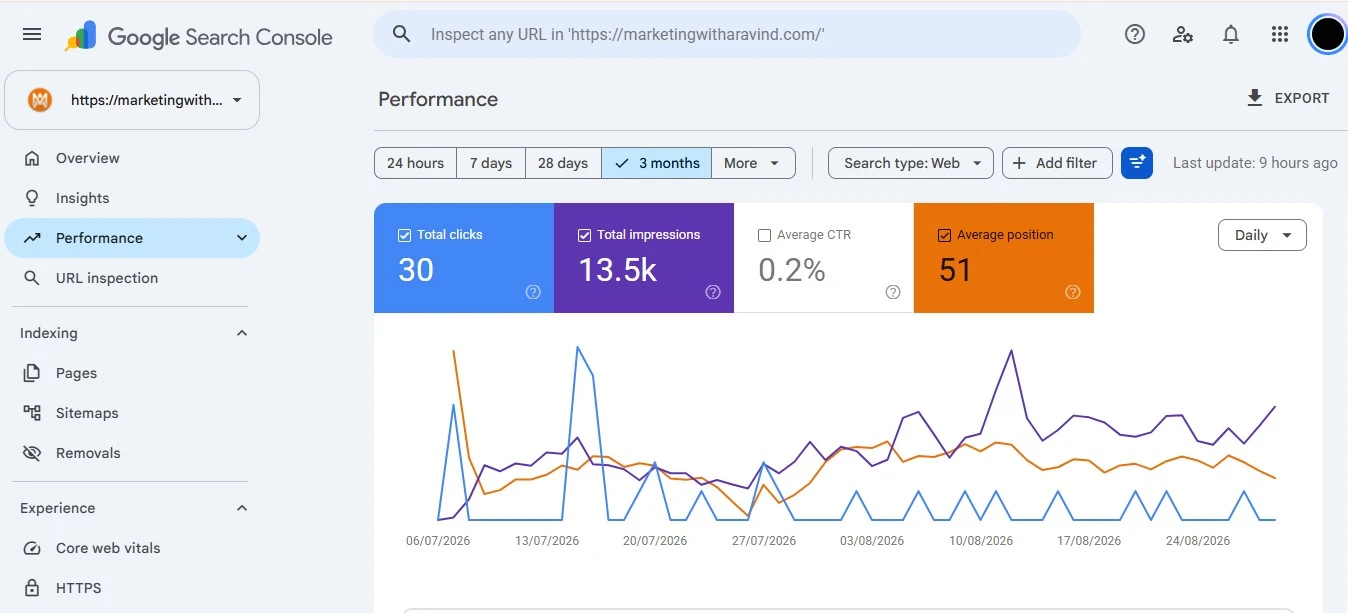
Task: Click Total clicks help icon
Action: pos(533,292)
